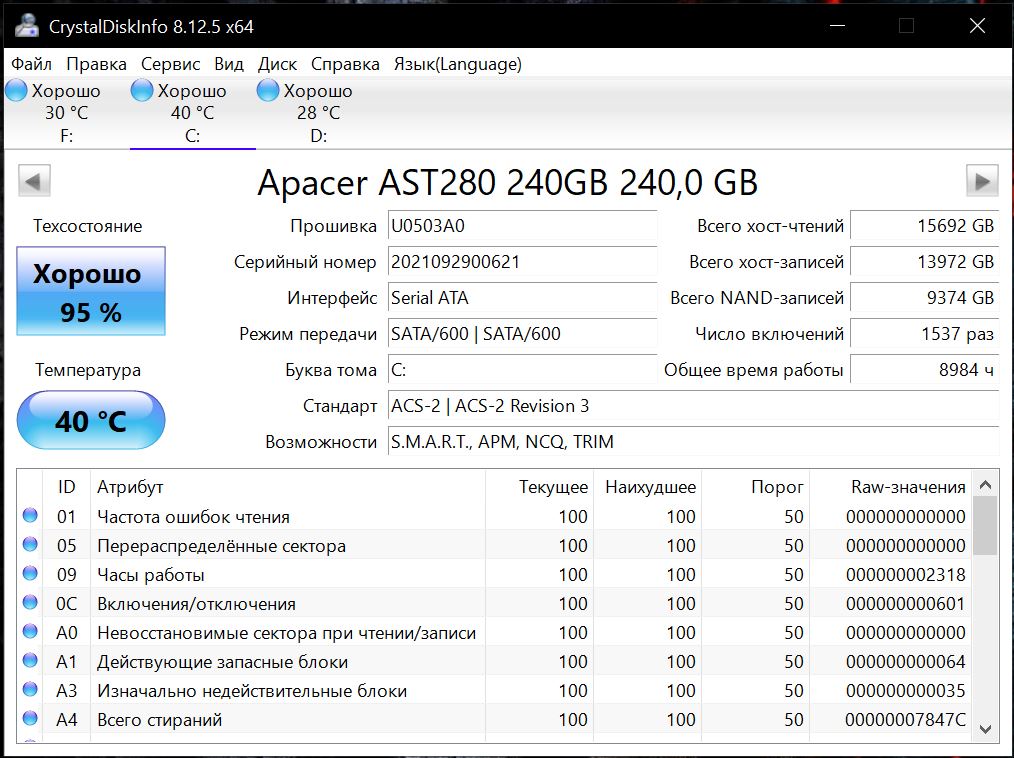Open the Сервис menu
This screenshot has width=1014, height=758.
(x=171, y=64)
